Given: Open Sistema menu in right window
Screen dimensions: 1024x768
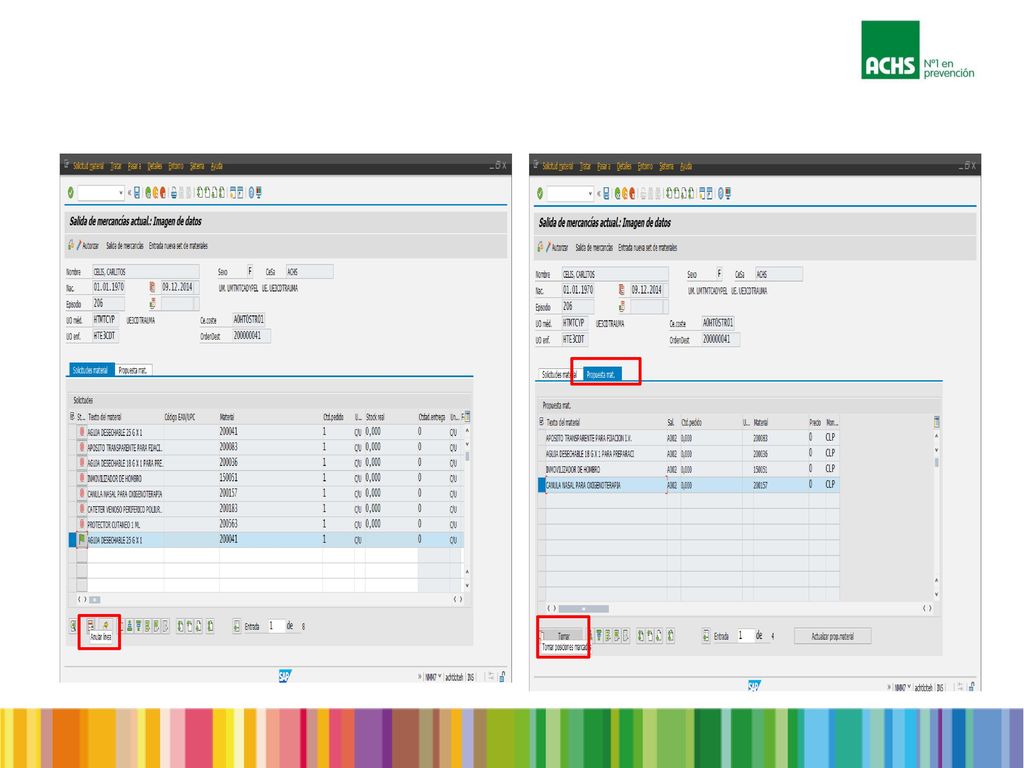Looking at the screenshot, I should tap(666, 166).
